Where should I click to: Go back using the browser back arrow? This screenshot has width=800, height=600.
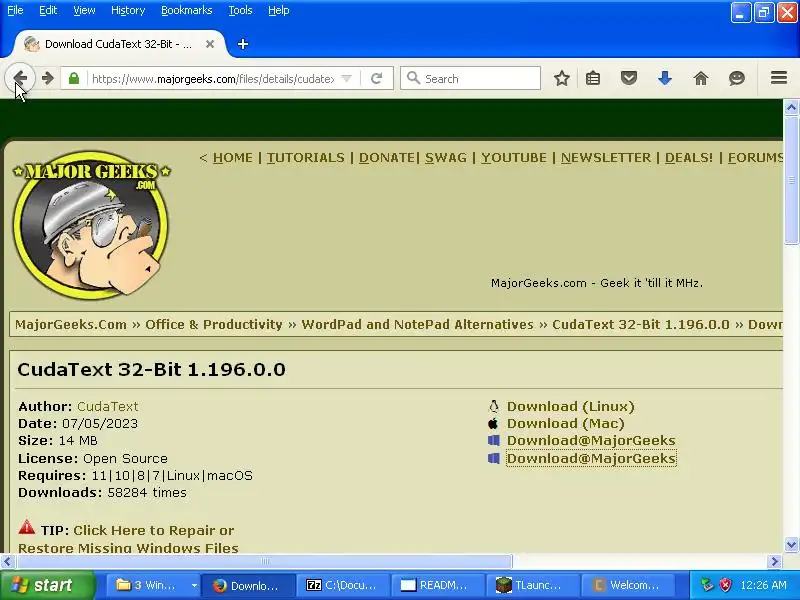click(x=20, y=78)
